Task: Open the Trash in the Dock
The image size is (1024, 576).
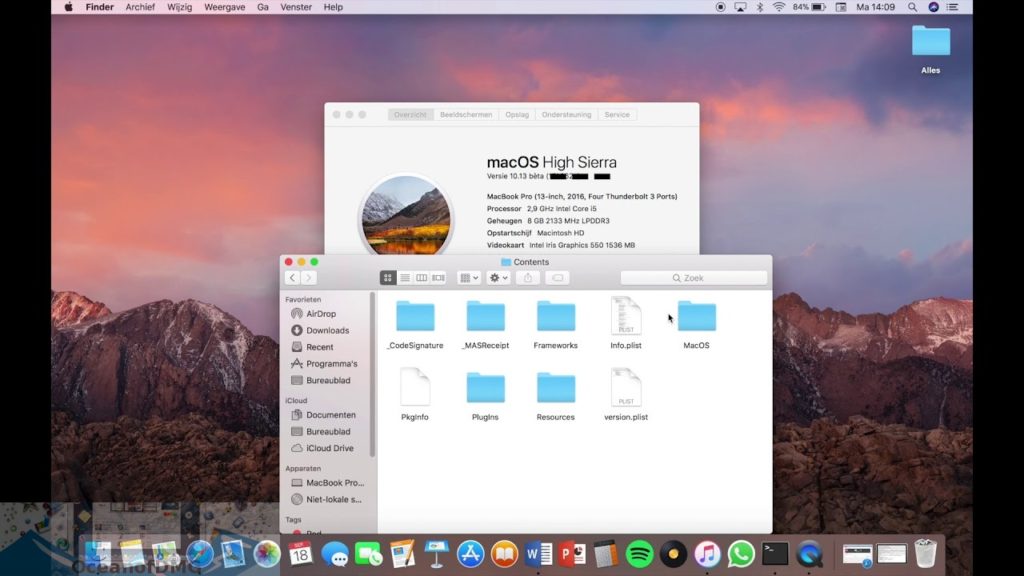Action: coord(925,553)
